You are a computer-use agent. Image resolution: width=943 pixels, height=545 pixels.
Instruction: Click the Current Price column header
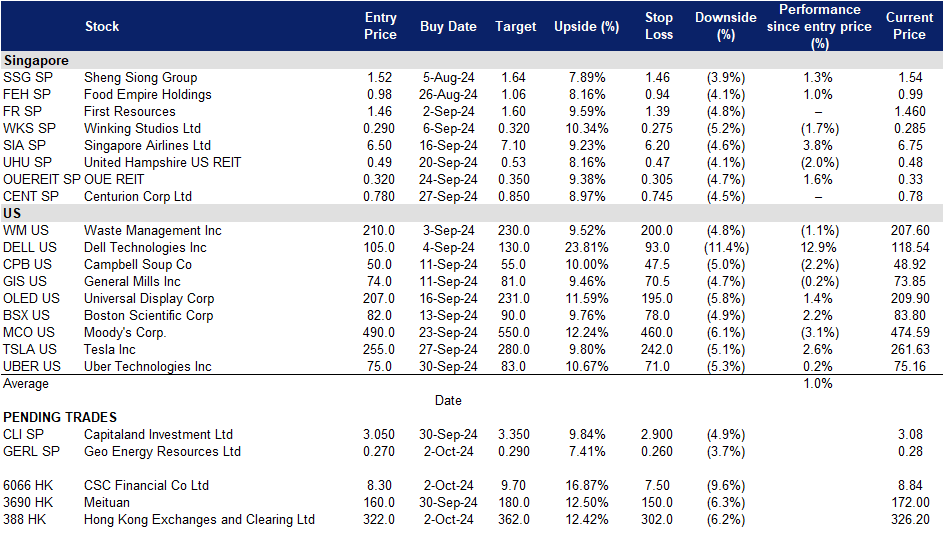tap(909, 26)
